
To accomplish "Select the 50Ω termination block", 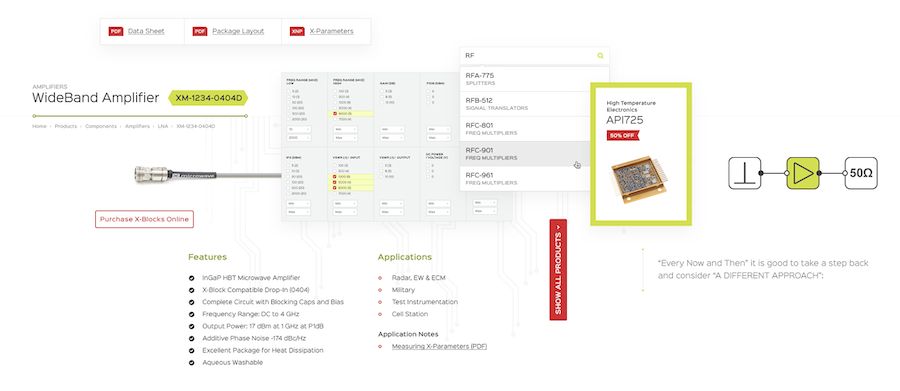I will point(861,173).
